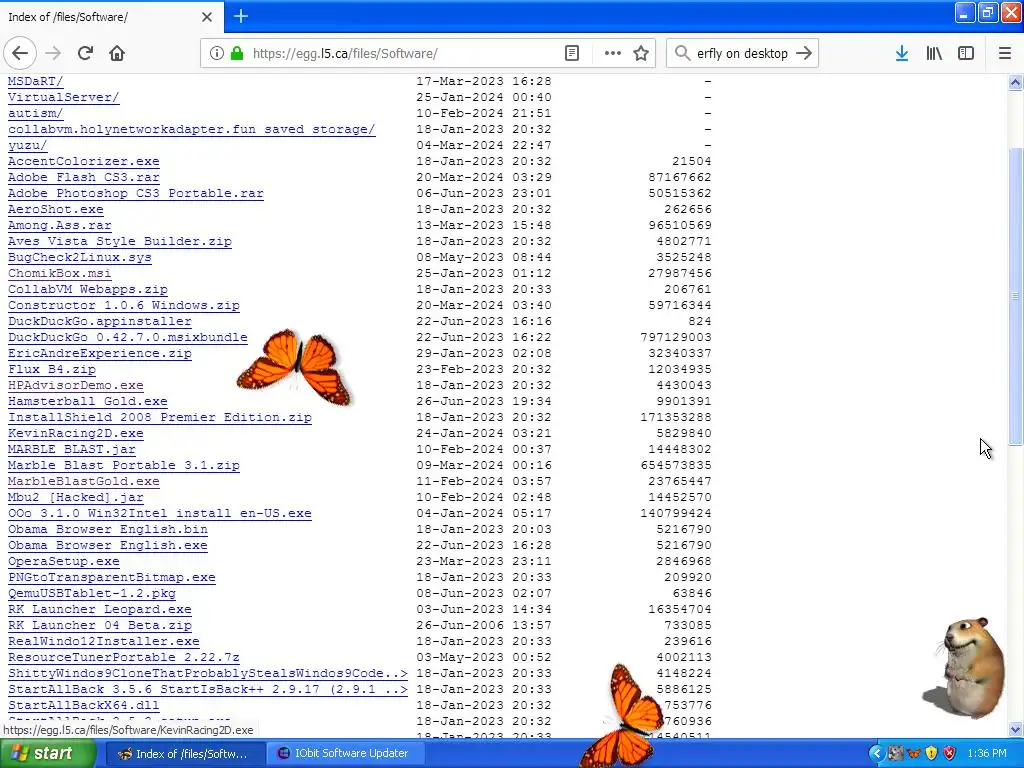
Task: Download BugCheck2Linux.sys
Action: point(80,257)
